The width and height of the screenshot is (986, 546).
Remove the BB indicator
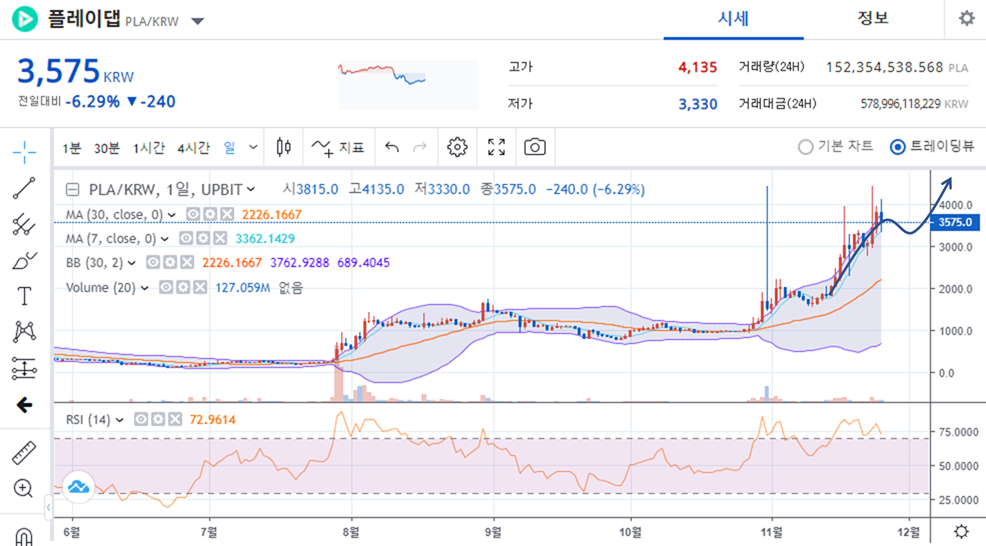pyautogui.click(x=187, y=262)
